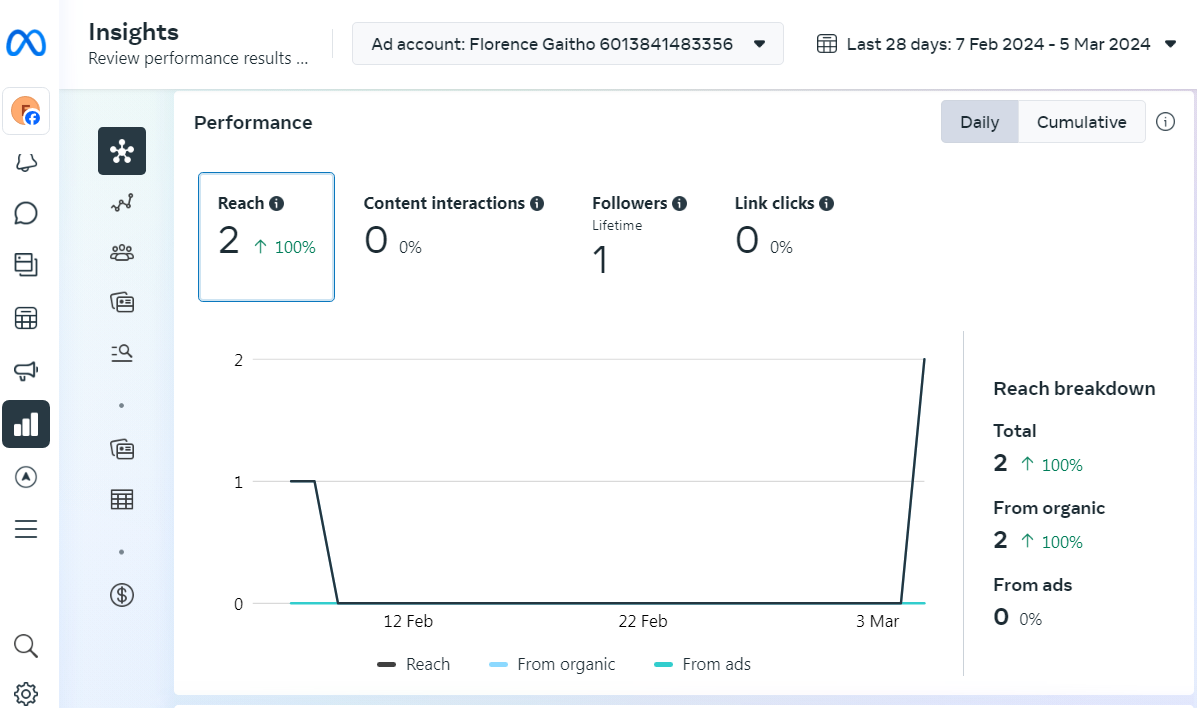Image resolution: width=1197 pixels, height=708 pixels.
Task: Open the Ad account selector dropdown
Action: (567, 43)
